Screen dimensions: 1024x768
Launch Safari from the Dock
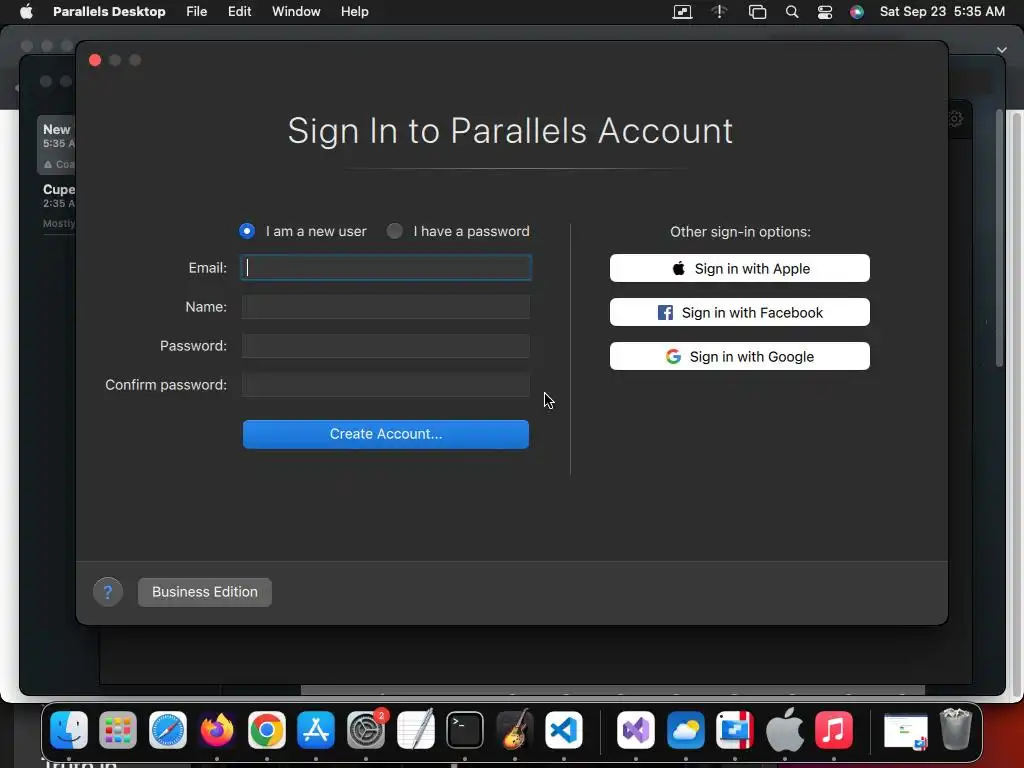tap(168, 729)
